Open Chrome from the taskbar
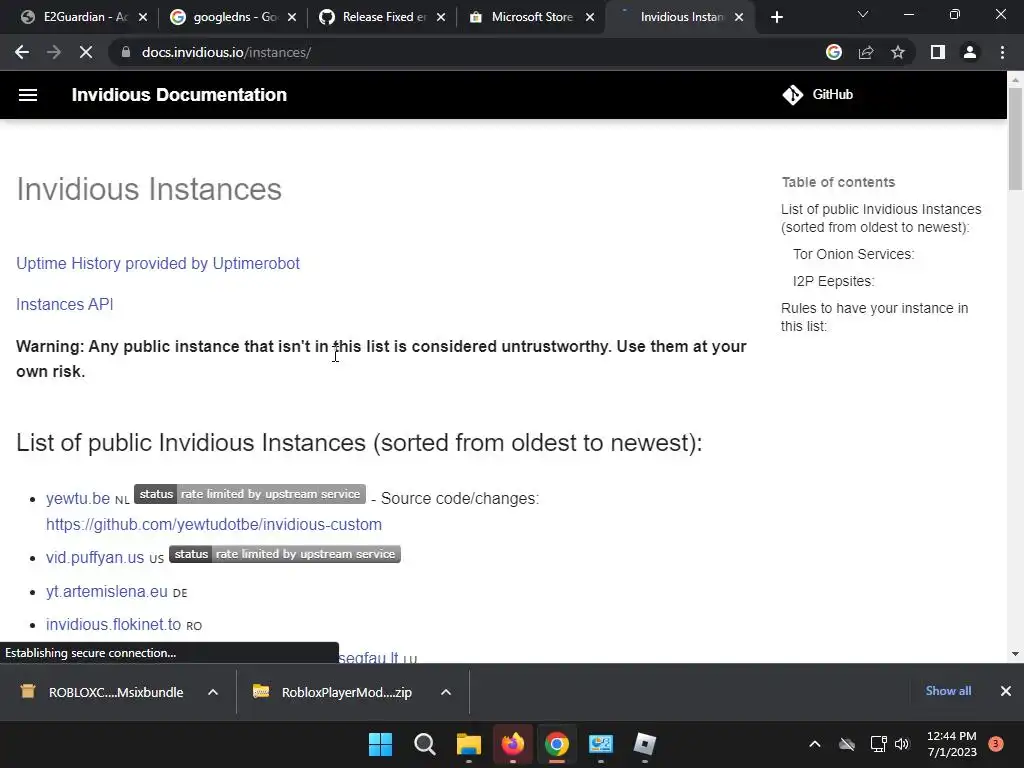This screenshot has height=768, width=1024. (x=556, y=744)
